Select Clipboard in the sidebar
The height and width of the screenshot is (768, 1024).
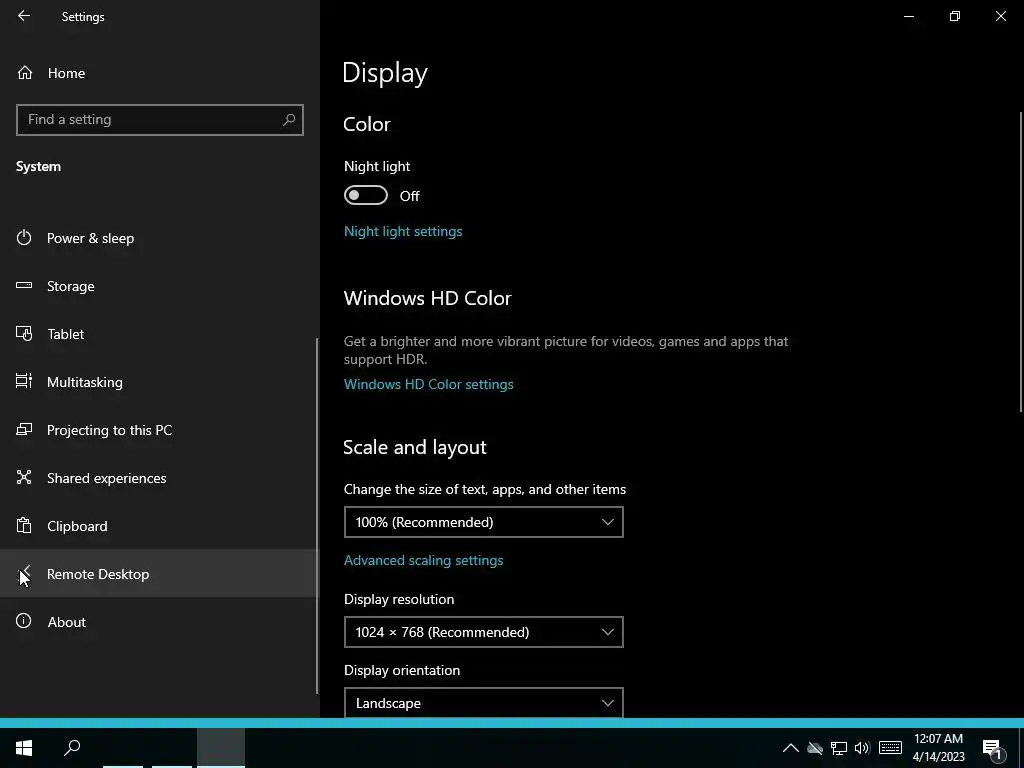pyautogui.click(x=160, y=526)
